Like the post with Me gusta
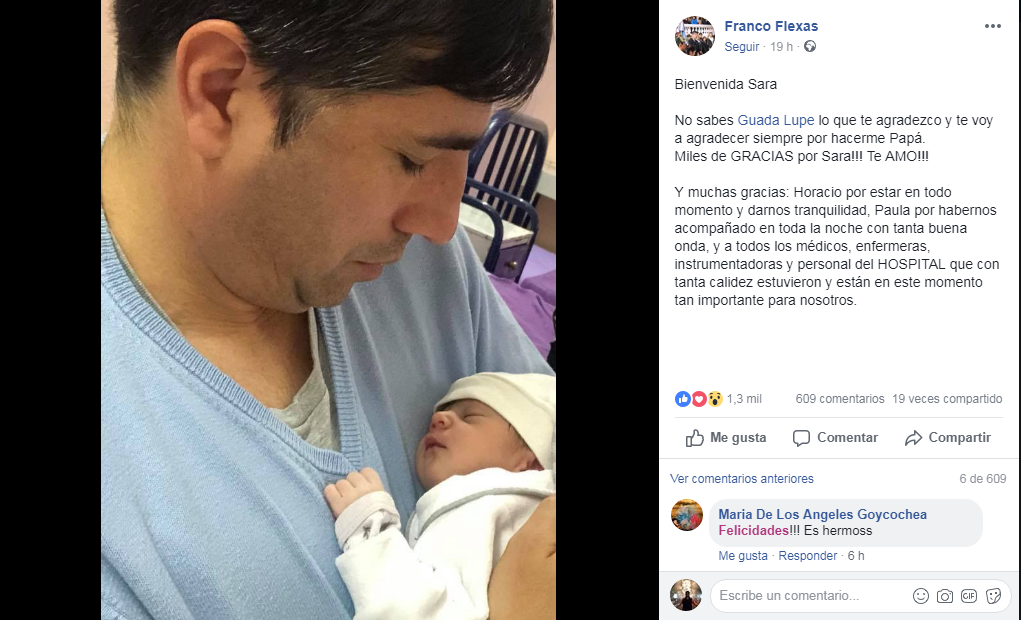The height and width of the screenshot is (620, 1021). [725, 438]
